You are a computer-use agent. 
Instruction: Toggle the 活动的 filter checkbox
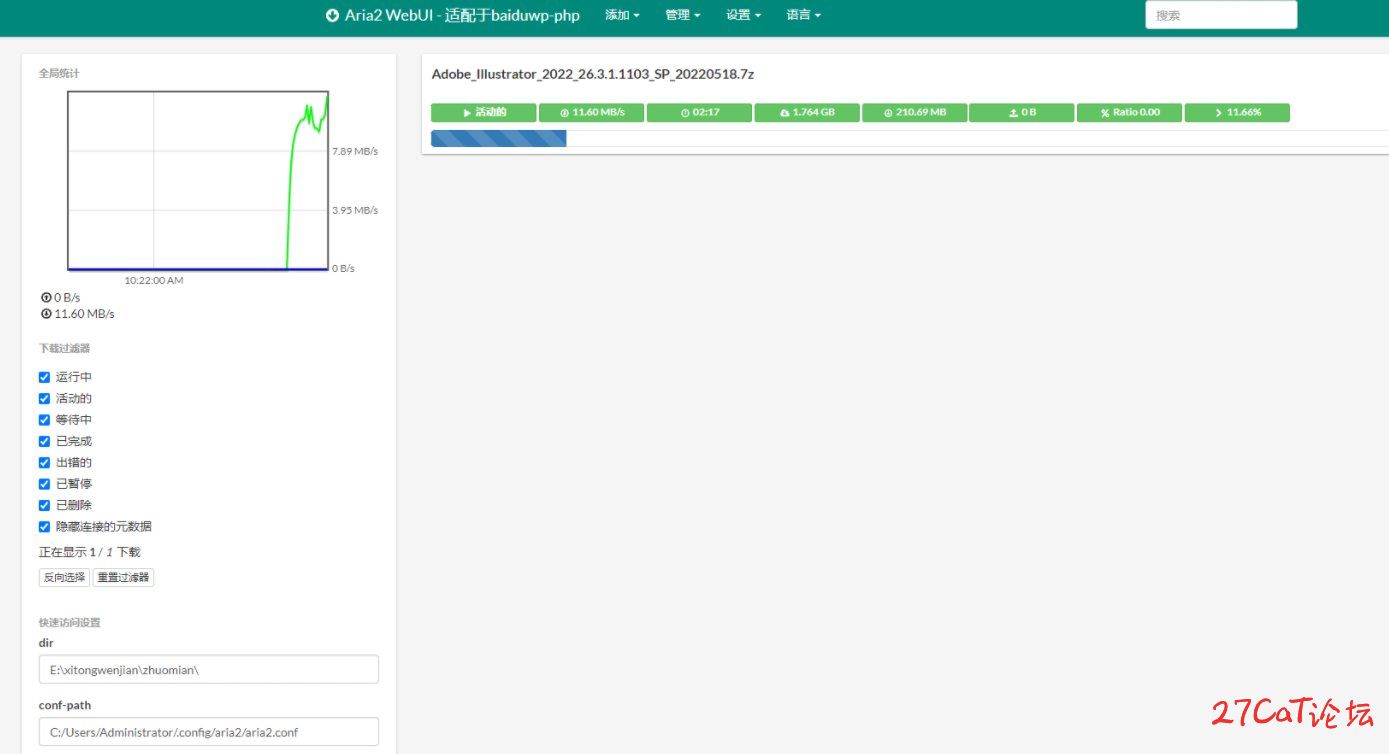pyautogui.click(x=44, y=398)
